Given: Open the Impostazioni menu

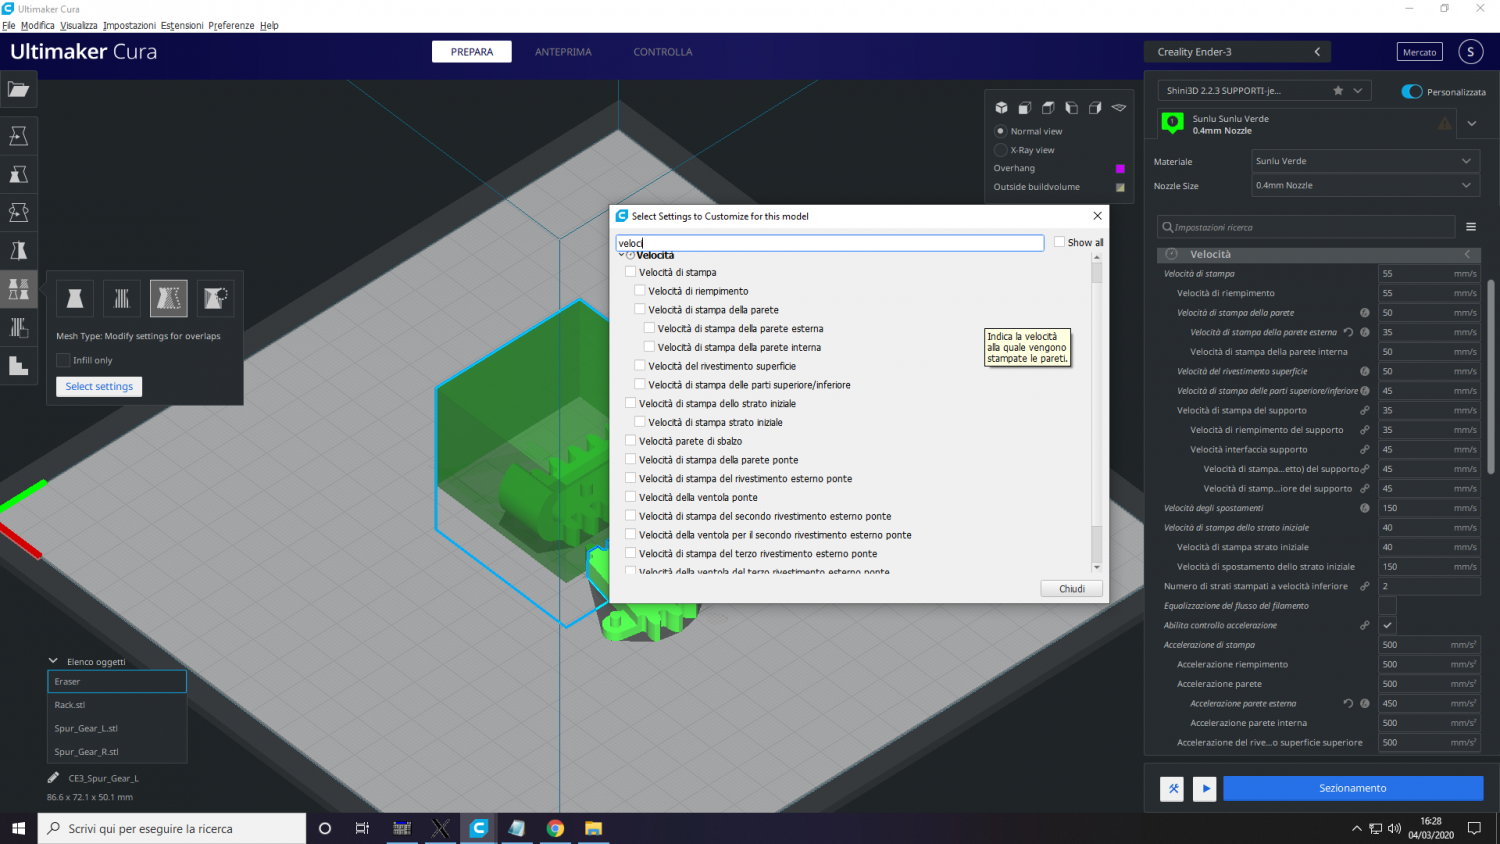Looking at the screenshot, I should pyautogui.click(x=129, y=25).
